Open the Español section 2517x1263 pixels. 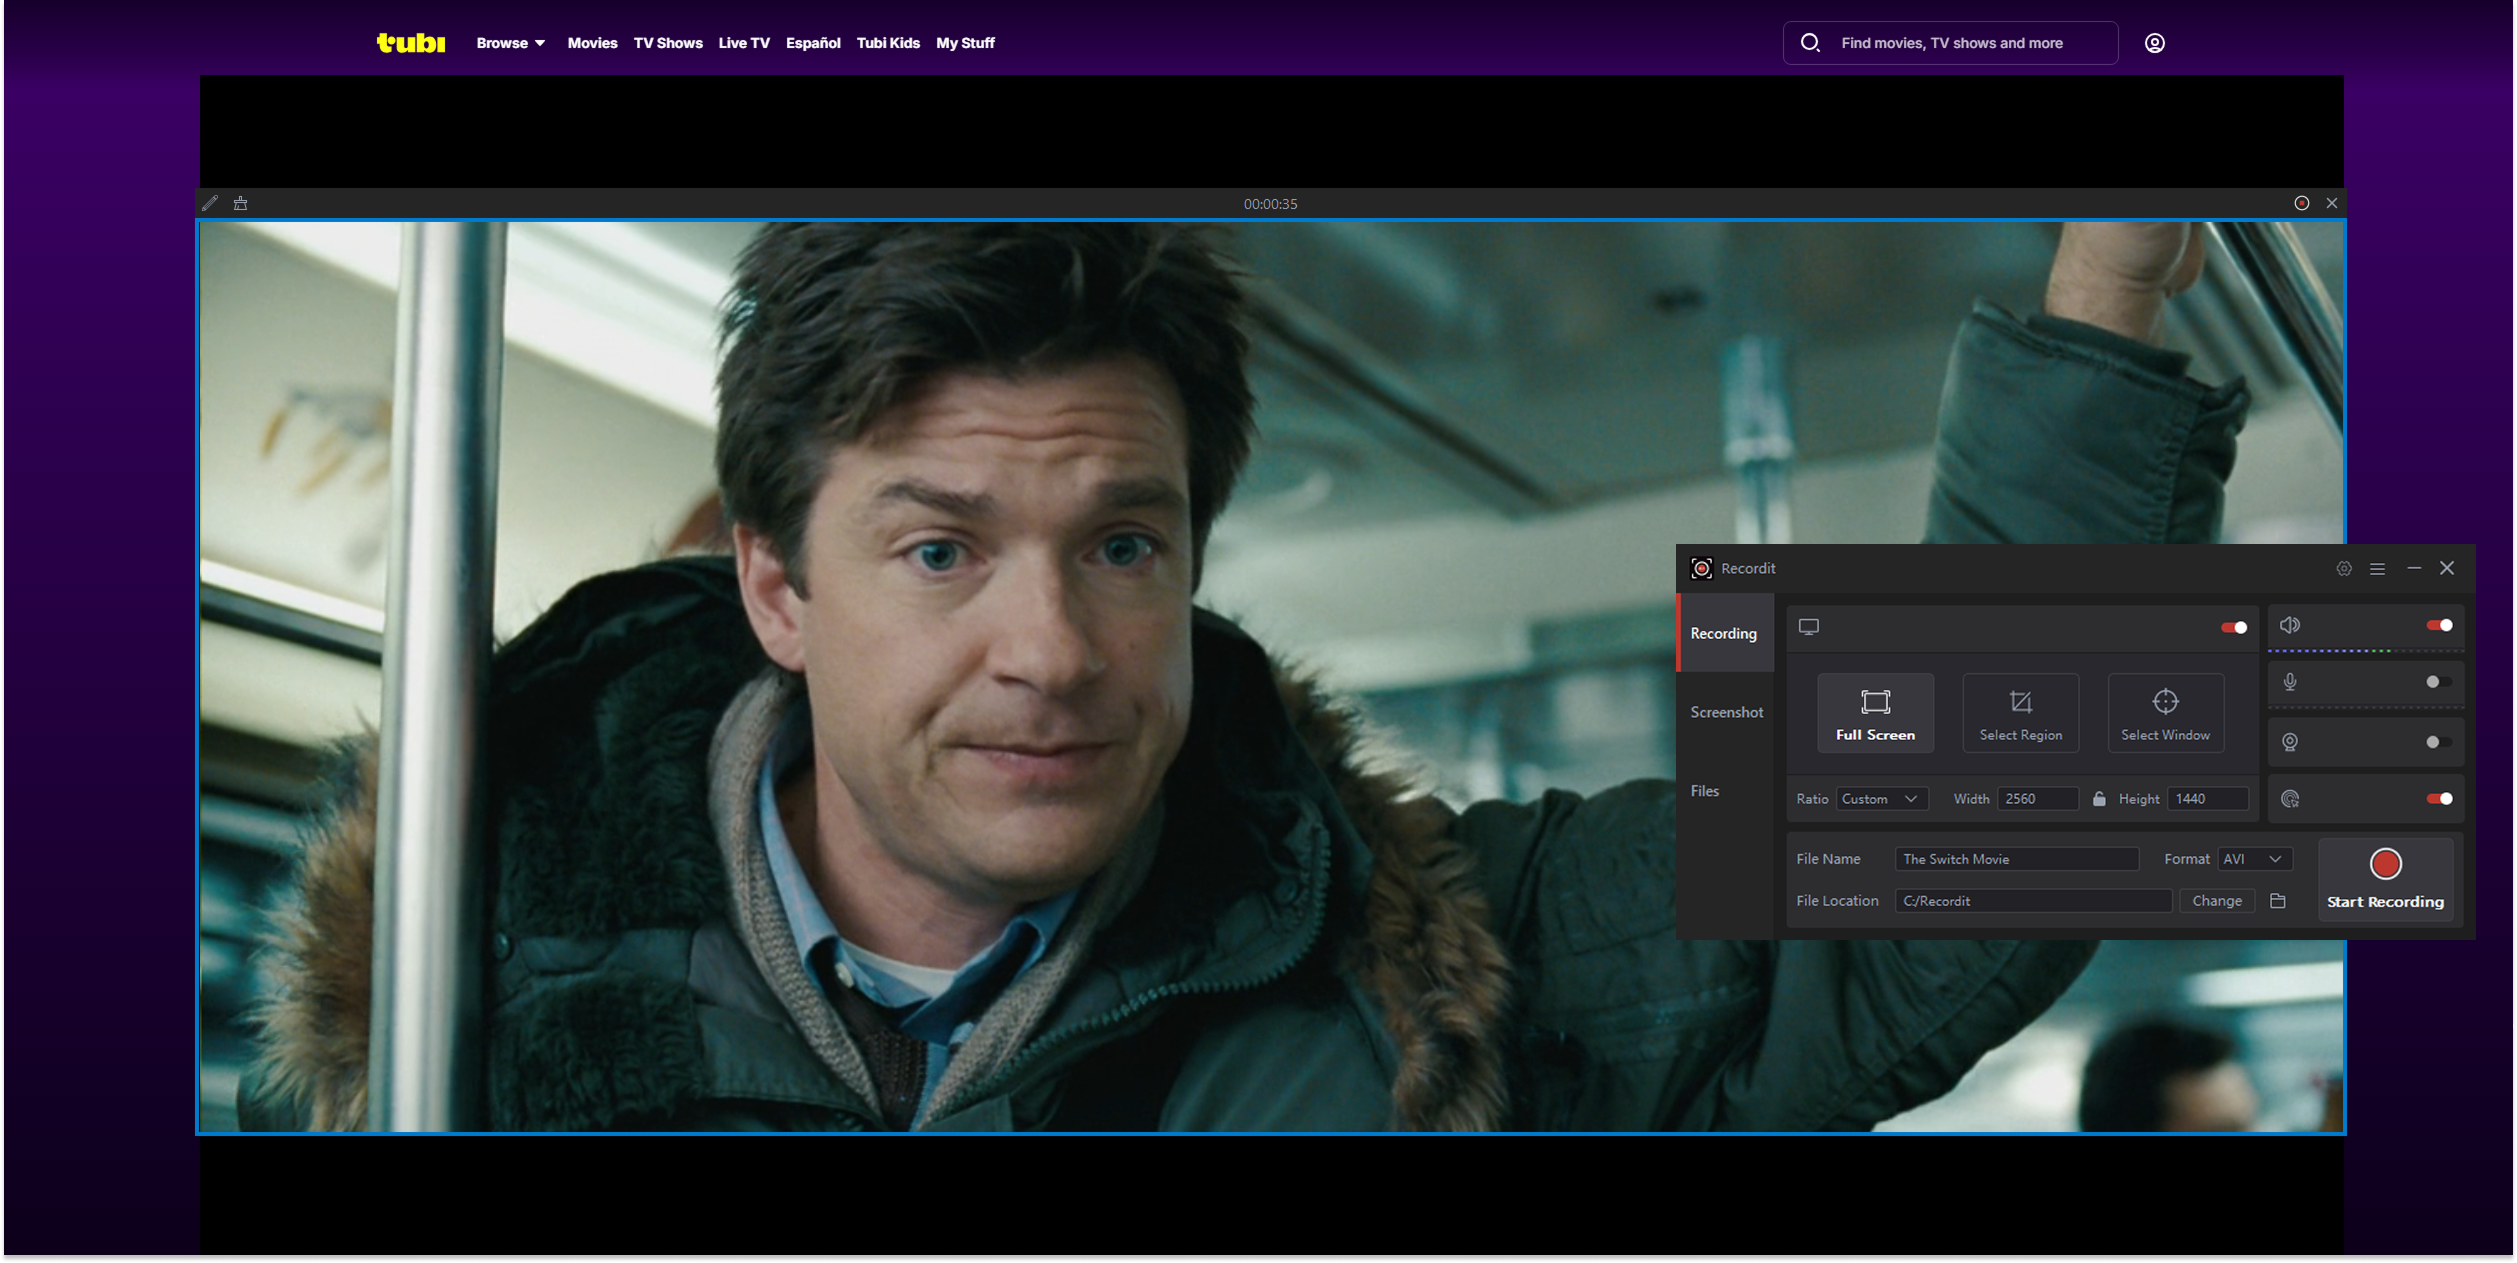tap(813, 43)
